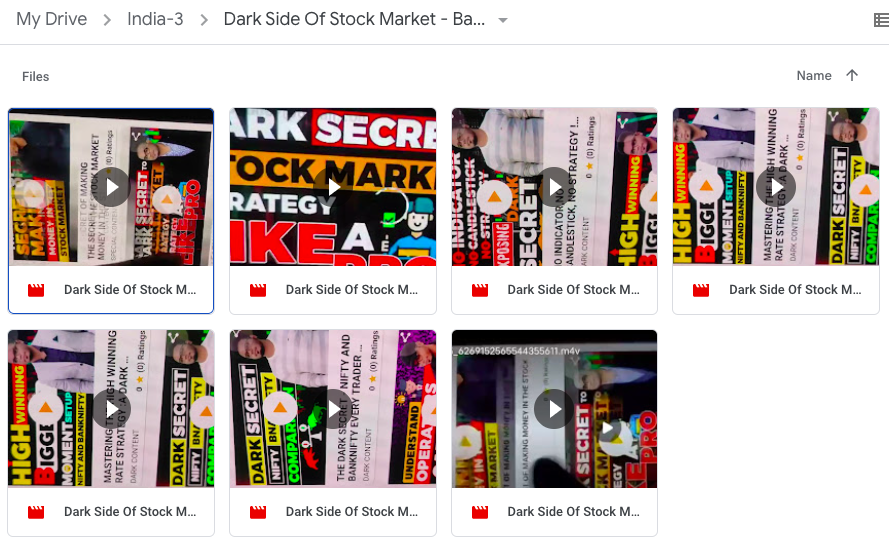Navigate to India-3 folder breadcrumb
The image size is (889, 539).
[x=155, y=19]
